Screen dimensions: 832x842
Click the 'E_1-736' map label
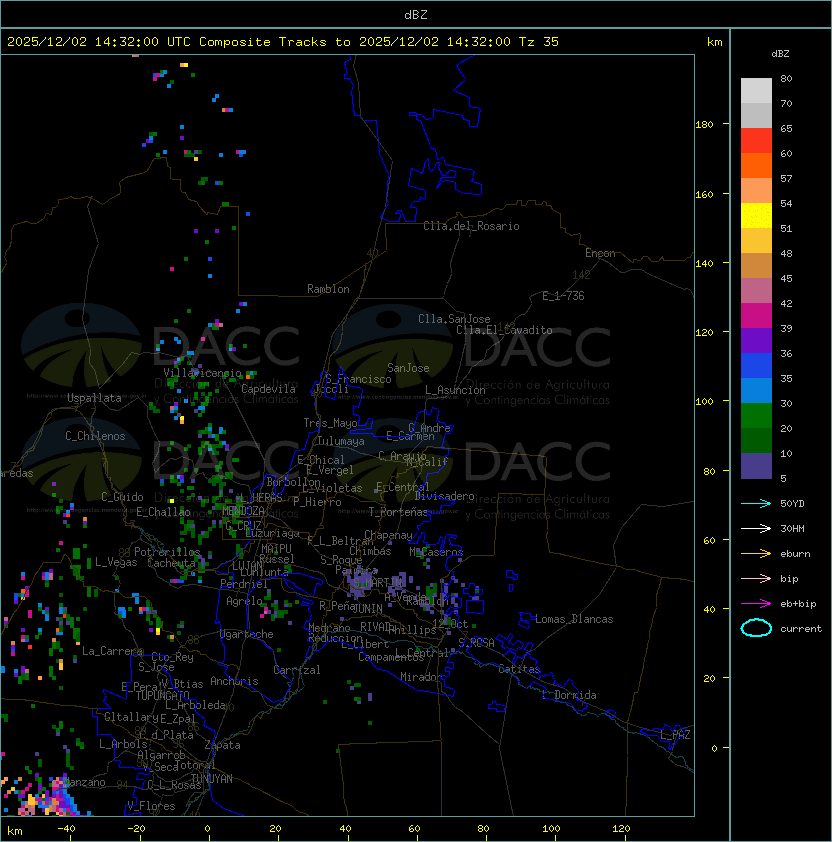563,296
